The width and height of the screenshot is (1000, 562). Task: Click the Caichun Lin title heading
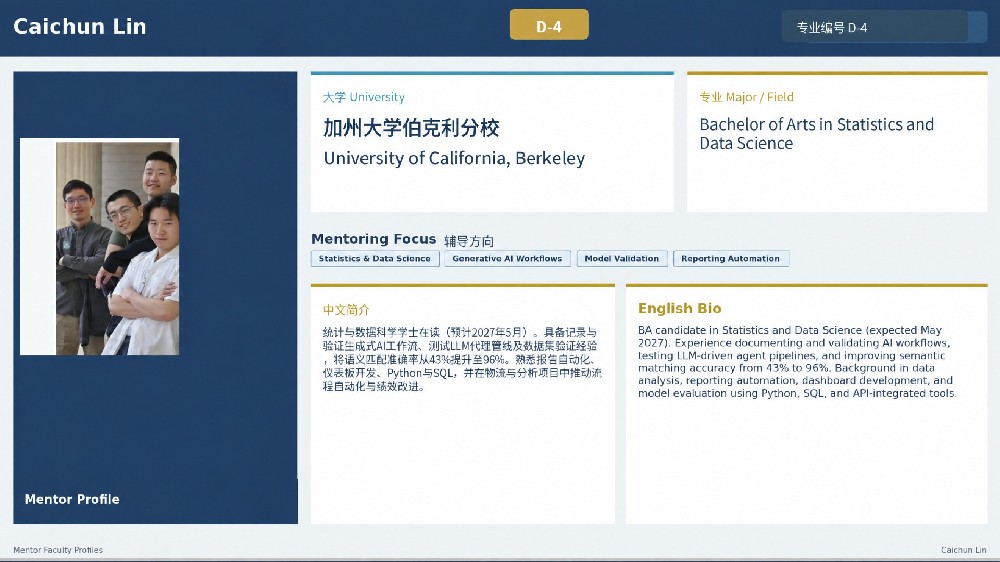[x=80, y=26]
